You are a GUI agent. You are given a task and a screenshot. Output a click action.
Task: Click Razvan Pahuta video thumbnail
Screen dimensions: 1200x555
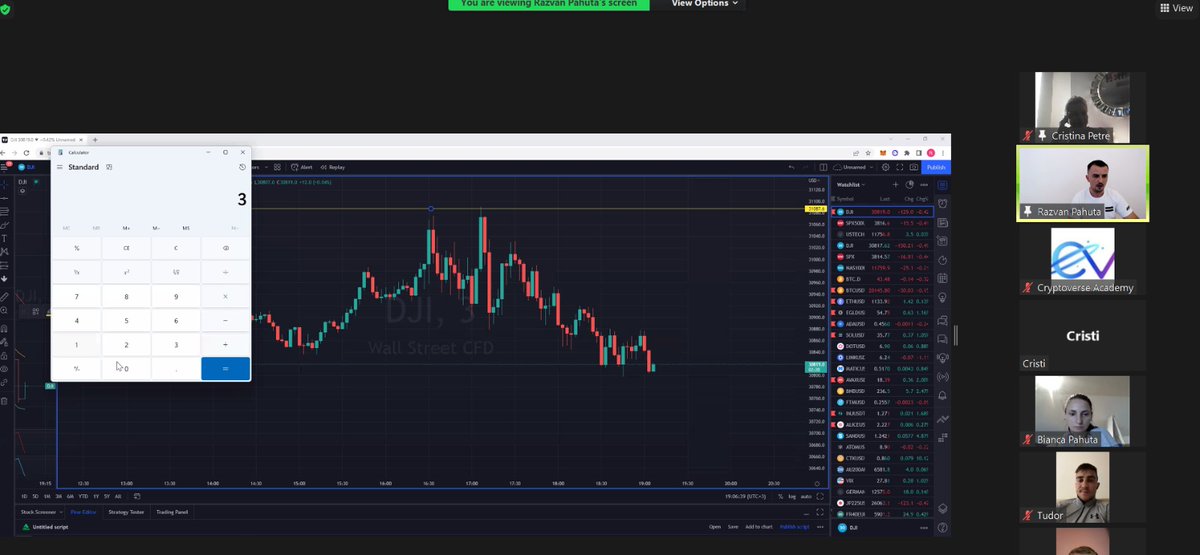click(x=1082, y=183)
